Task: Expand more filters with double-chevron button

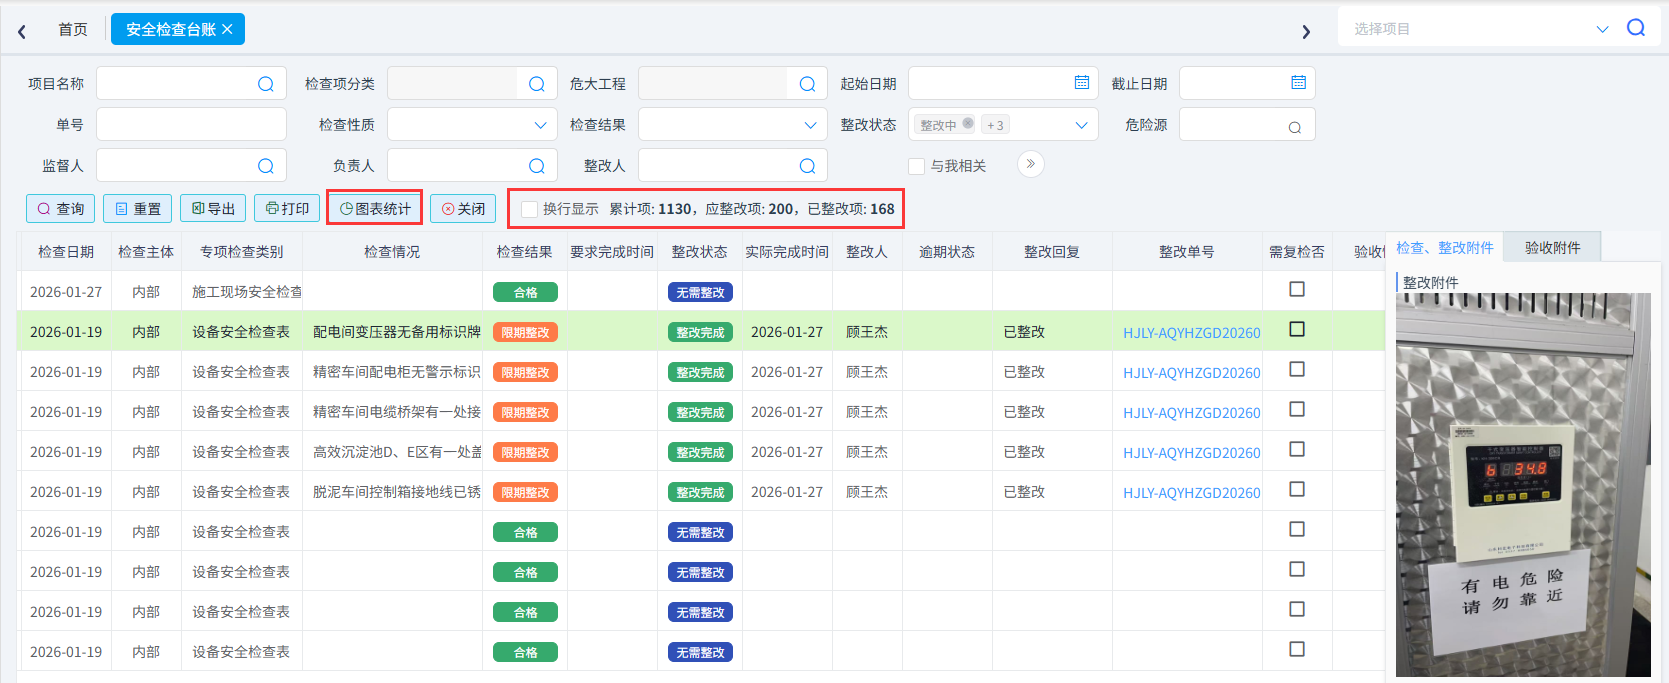Action: pos(1031,164)
